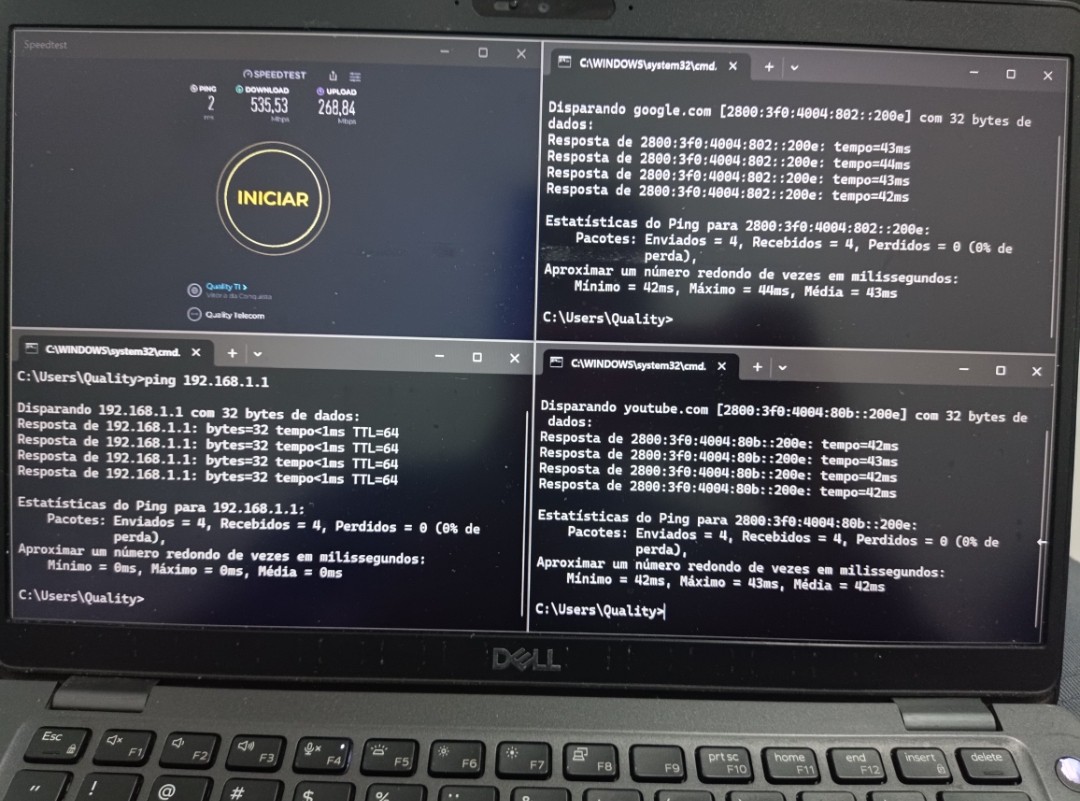
Task: Click the Download icon in Speedtest results
Action: [x=240, y=90]
